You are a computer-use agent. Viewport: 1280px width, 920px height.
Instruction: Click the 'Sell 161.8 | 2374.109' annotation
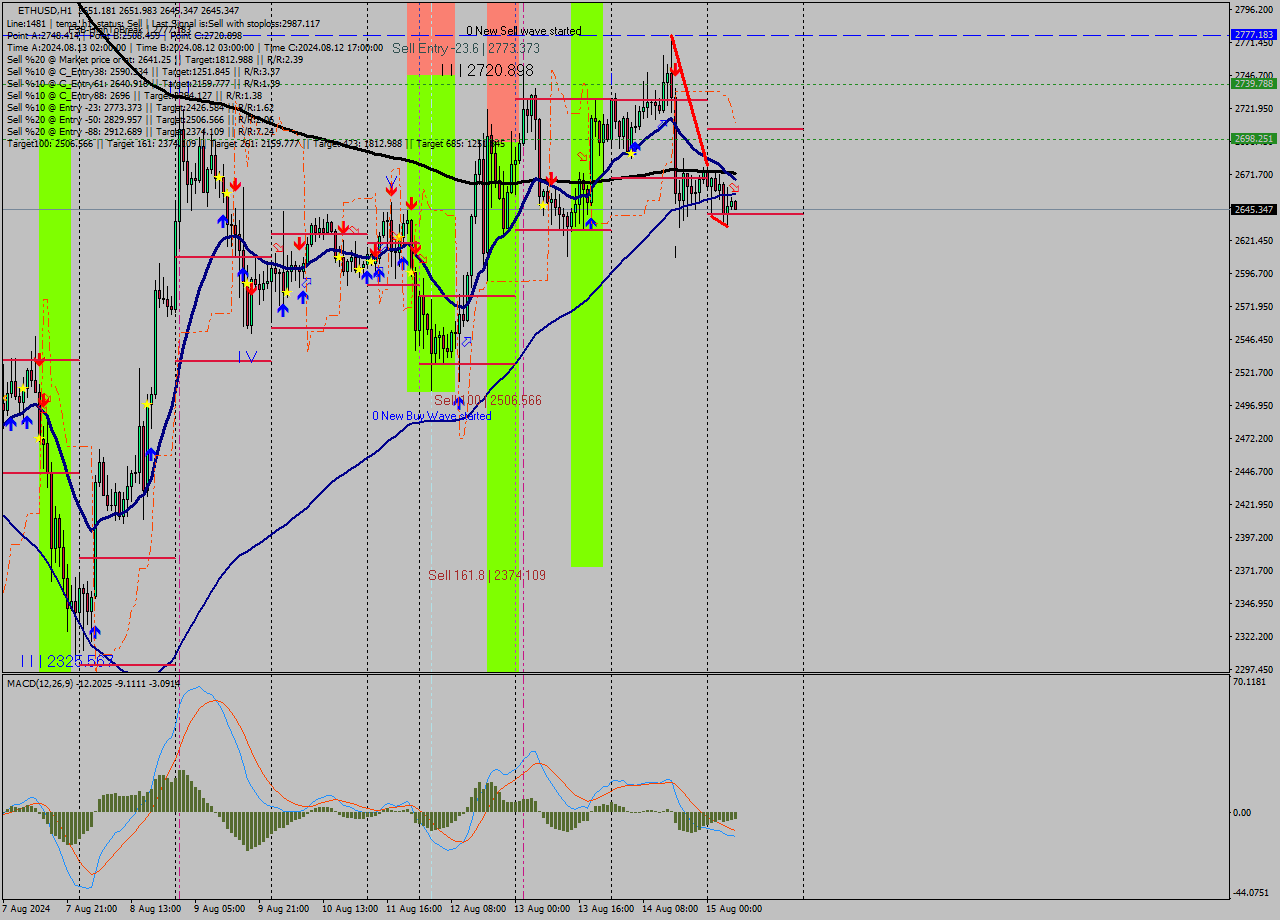(x=487, y=575)
